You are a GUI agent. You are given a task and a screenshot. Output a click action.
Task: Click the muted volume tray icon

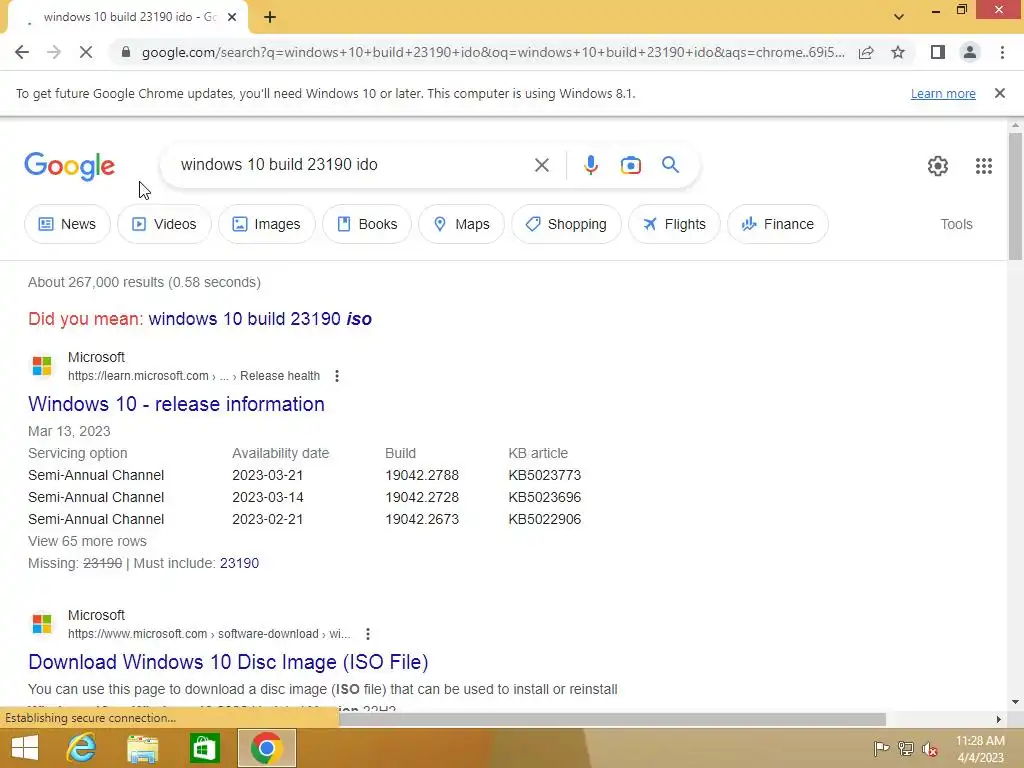click(930, 748)
